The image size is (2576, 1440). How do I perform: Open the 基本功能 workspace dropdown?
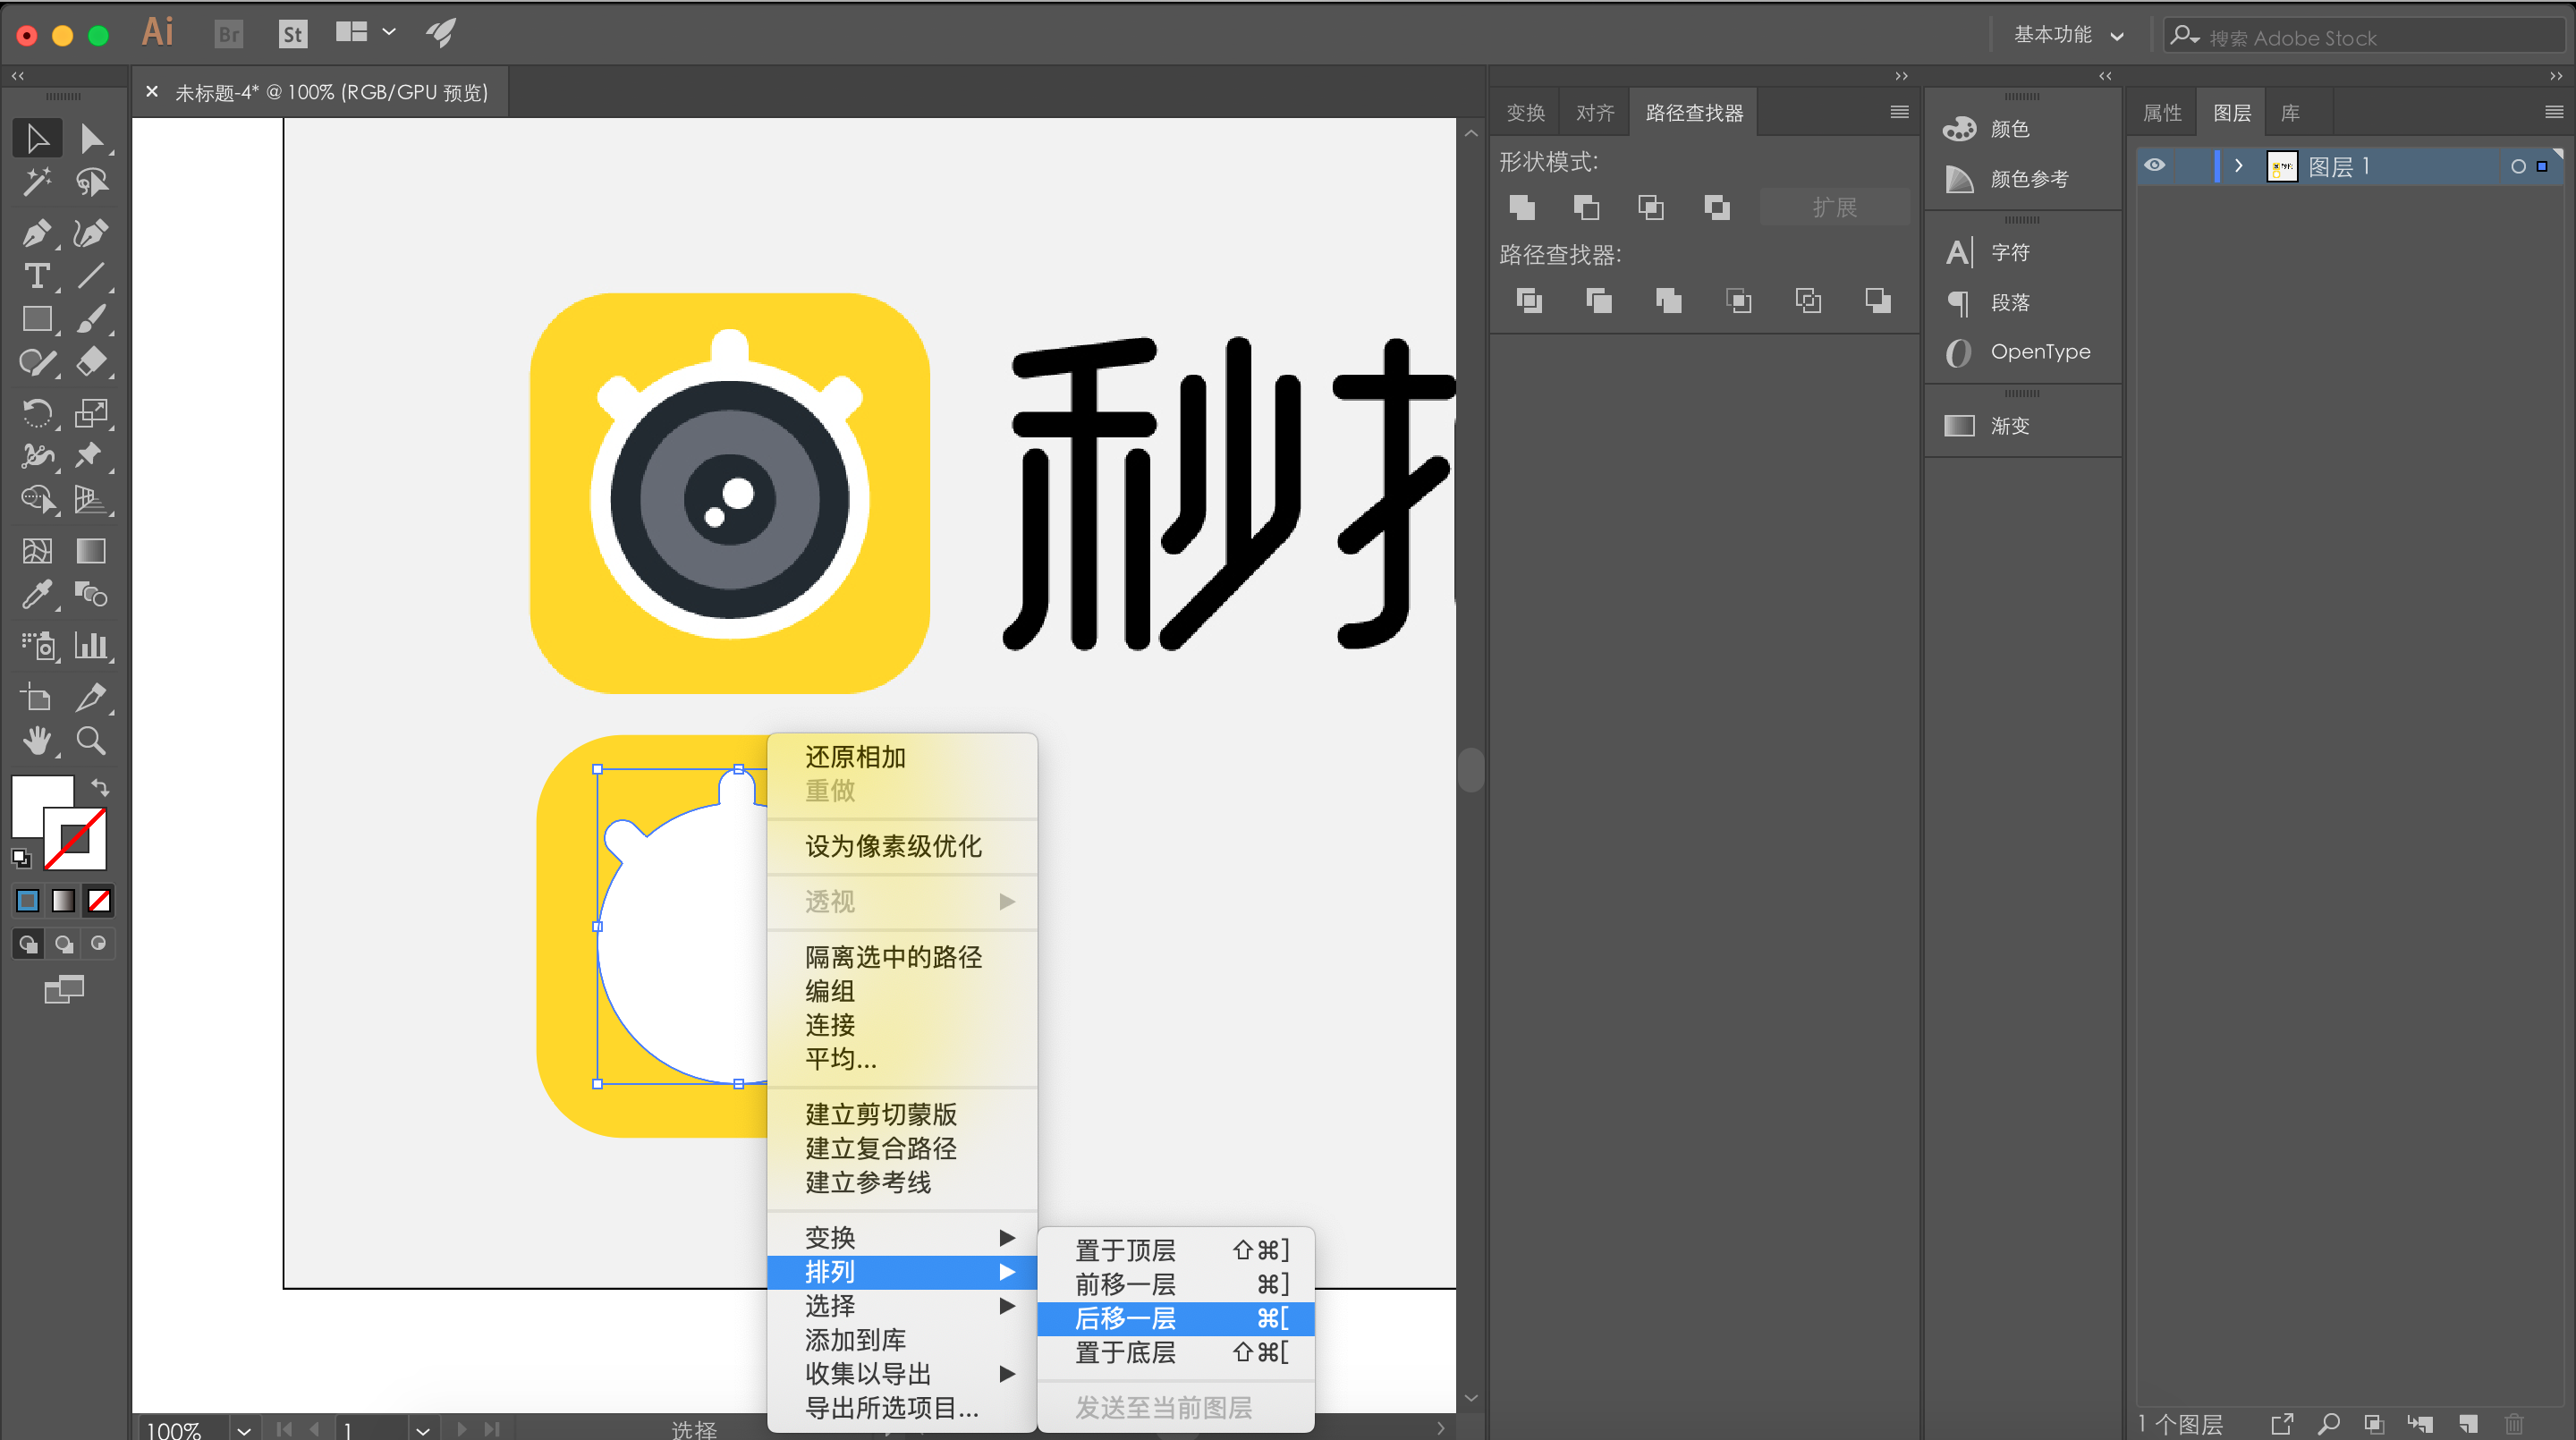tap(2068, 35)
